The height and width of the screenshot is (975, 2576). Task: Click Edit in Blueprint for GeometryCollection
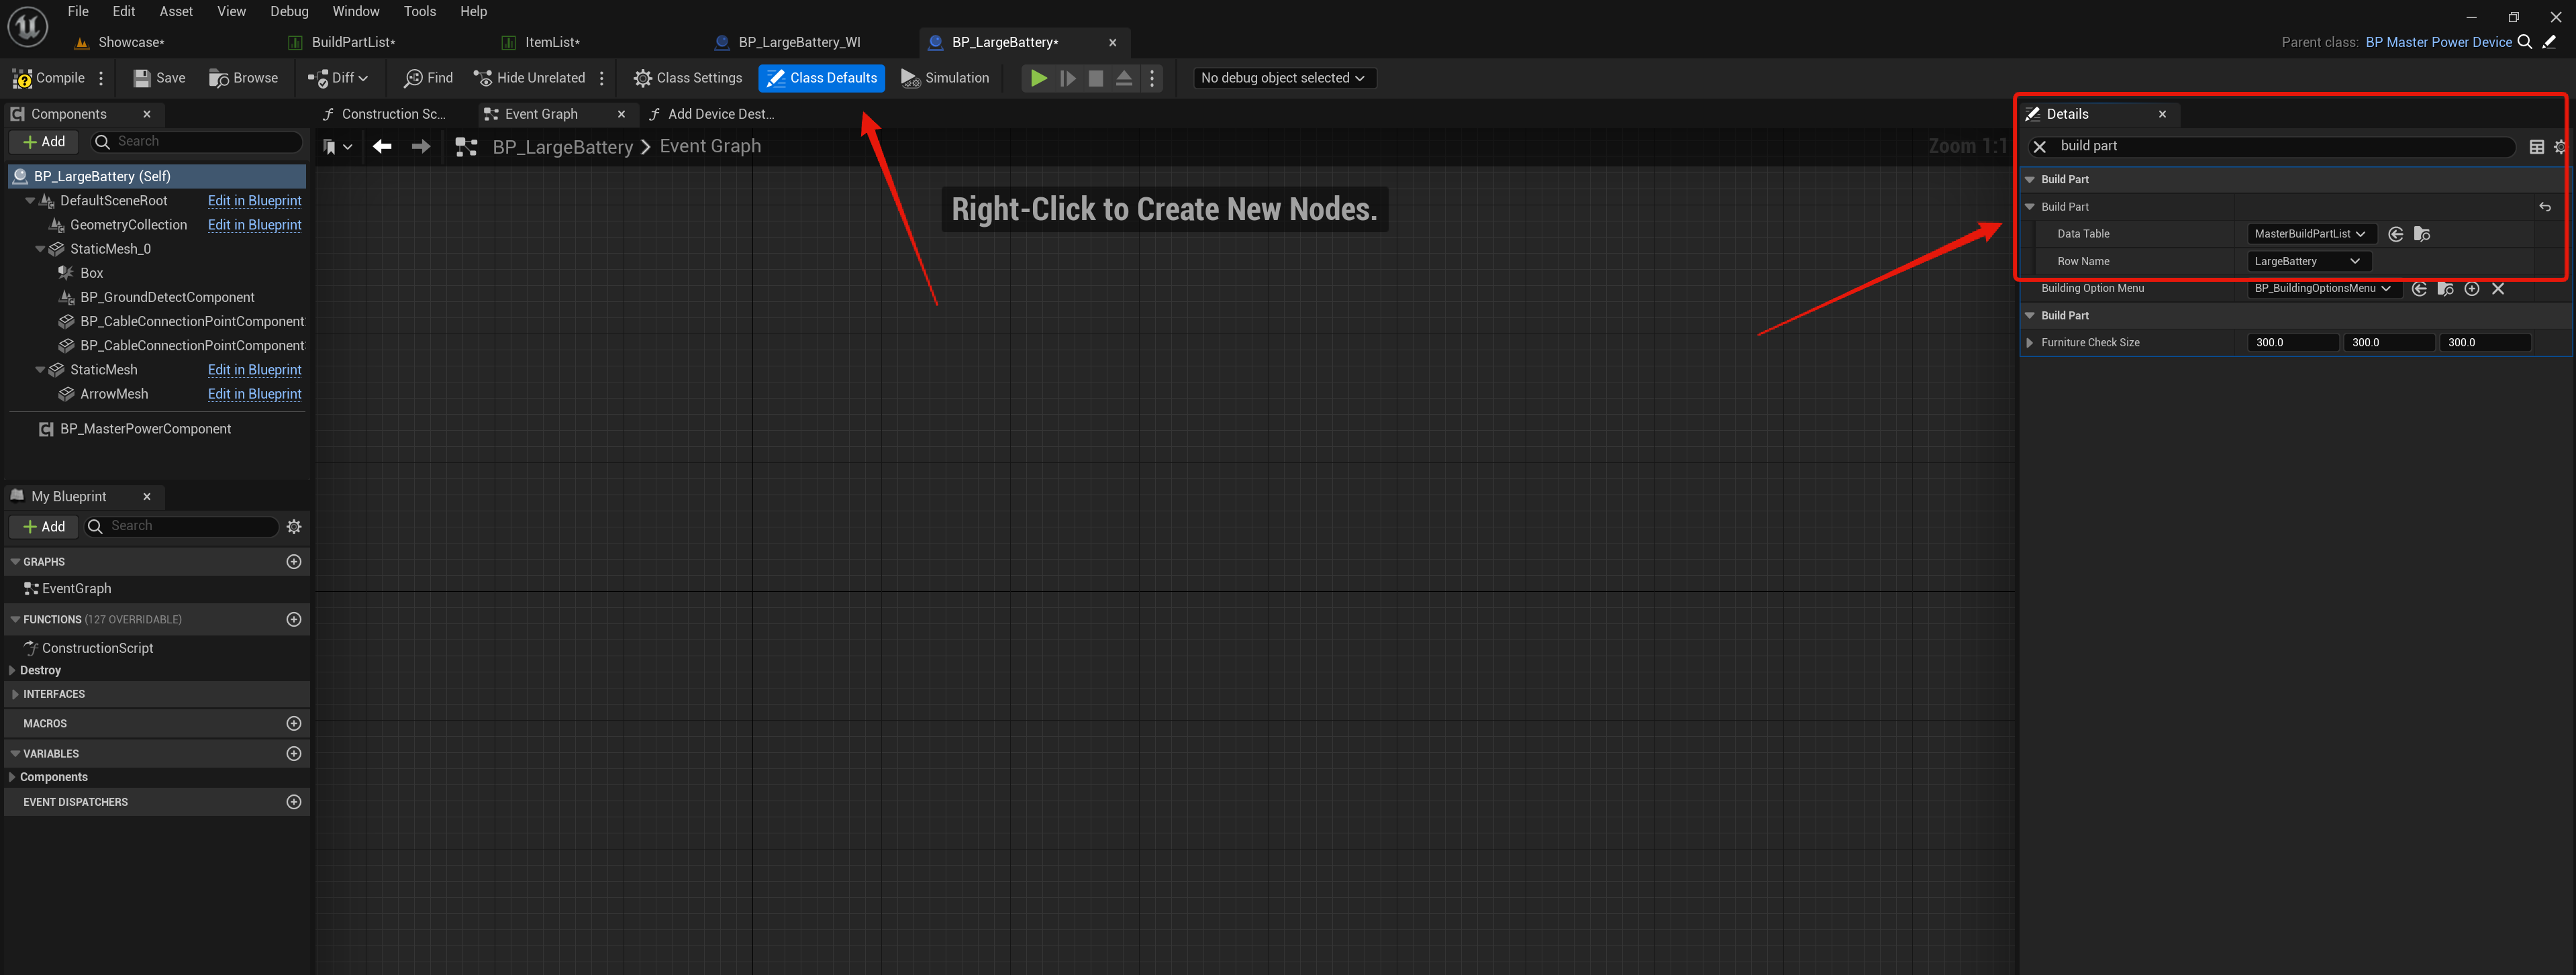(x=254, y=225)
